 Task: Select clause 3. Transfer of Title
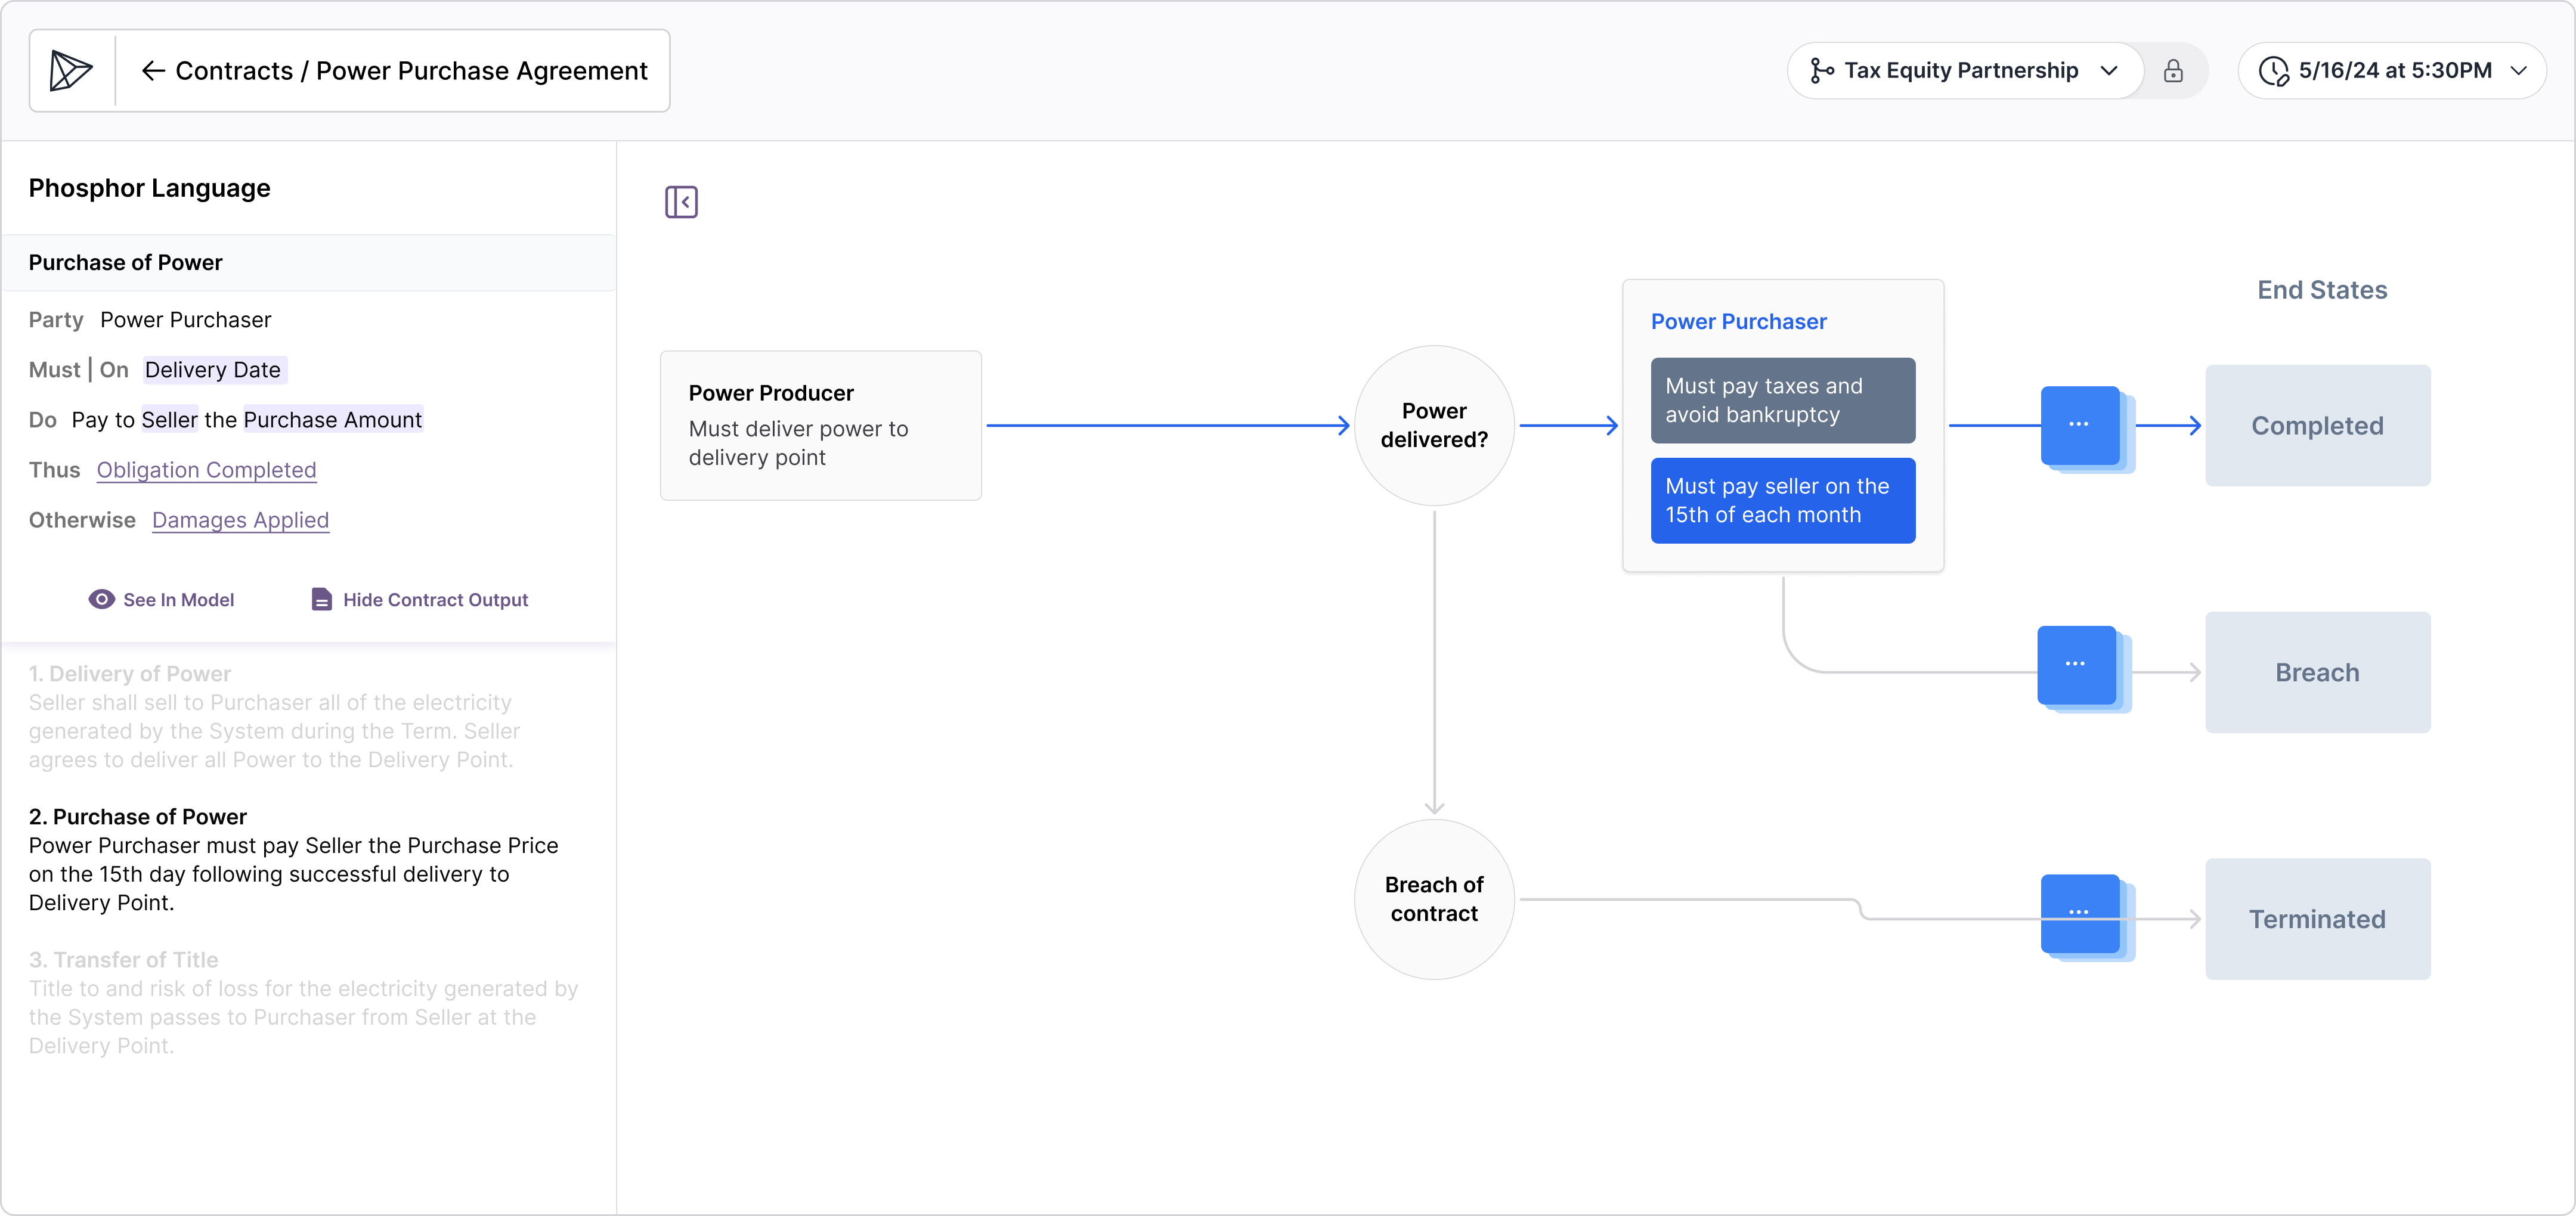(303, 1003)
